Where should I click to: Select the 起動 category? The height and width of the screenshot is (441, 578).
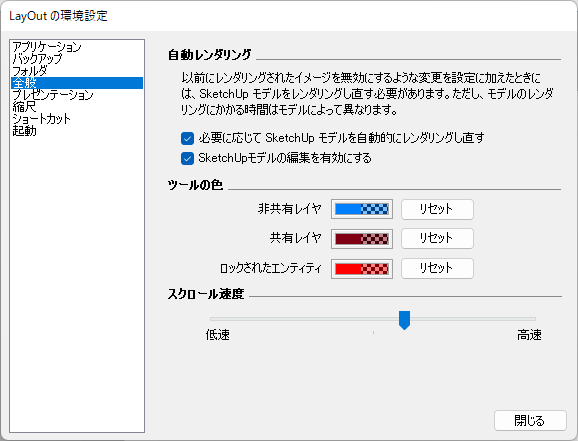tap(24, 131)
